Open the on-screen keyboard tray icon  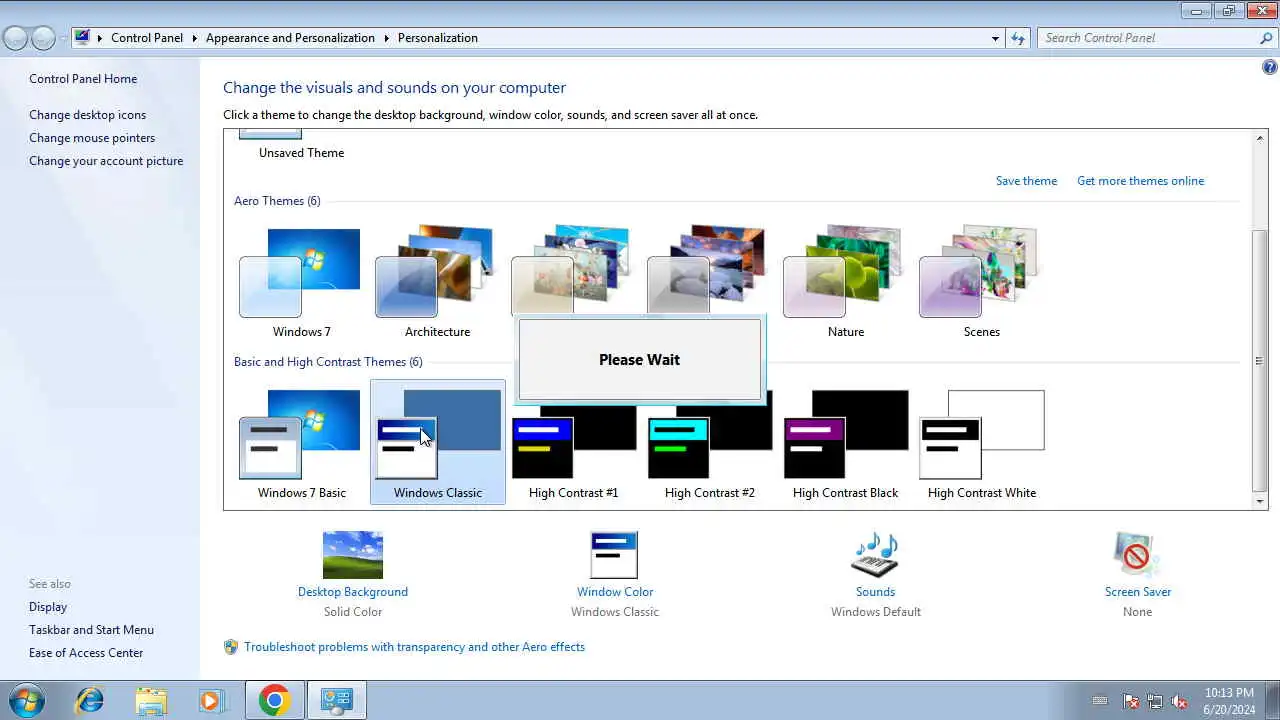(x=1101, y=701)
